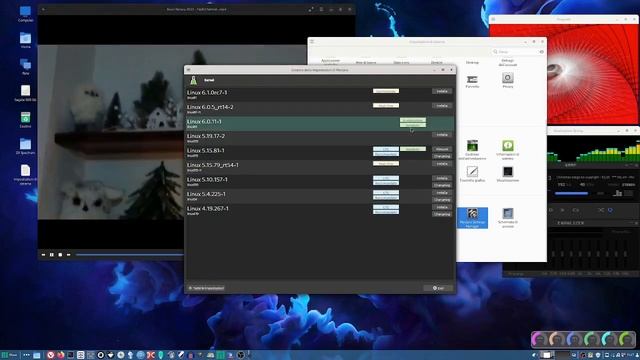Image resolution: width=640 pixels, height=360 pixels.
Task: Install the Linux 5.10.157-1 kernel
Action: pos(442,178)
